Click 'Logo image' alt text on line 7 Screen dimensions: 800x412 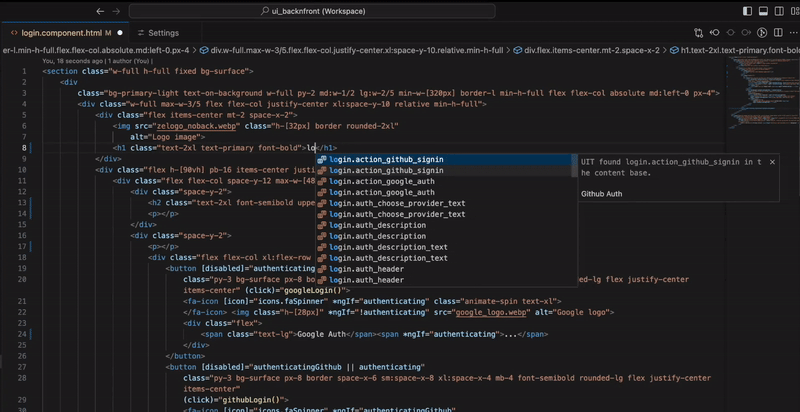coord(172,137)
